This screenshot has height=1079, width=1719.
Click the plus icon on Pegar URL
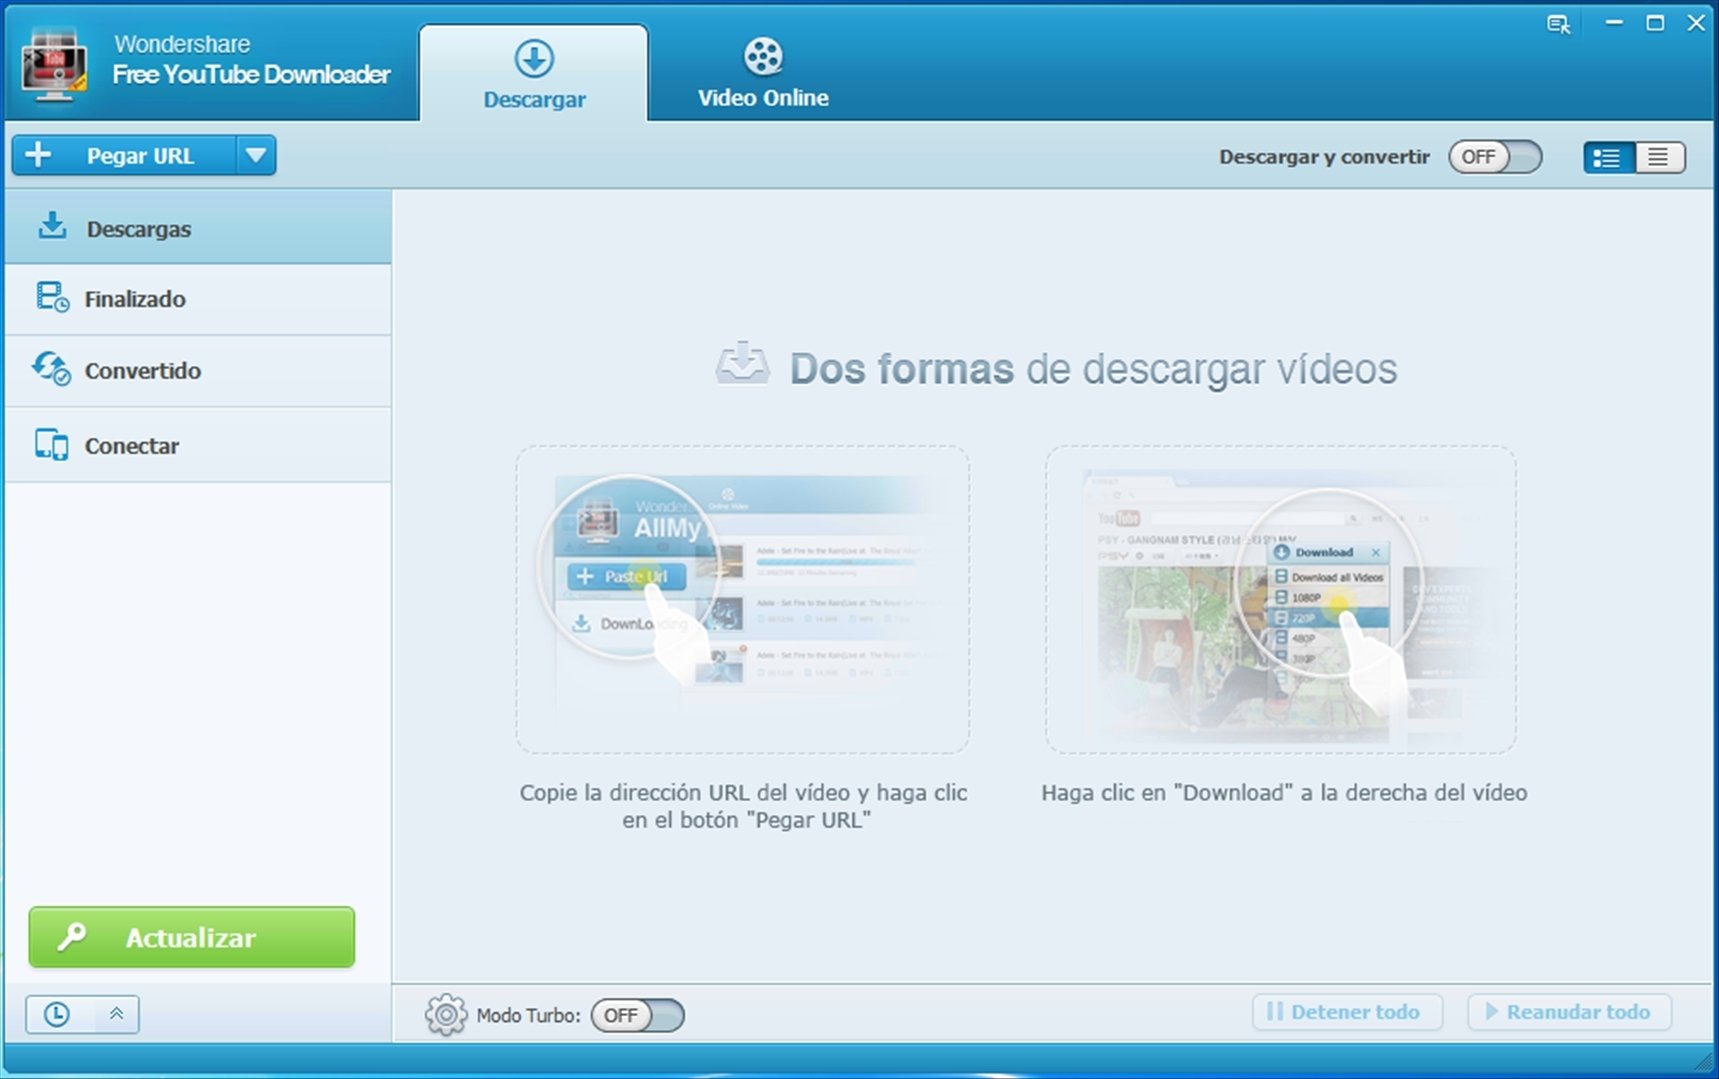coord(38,155)
